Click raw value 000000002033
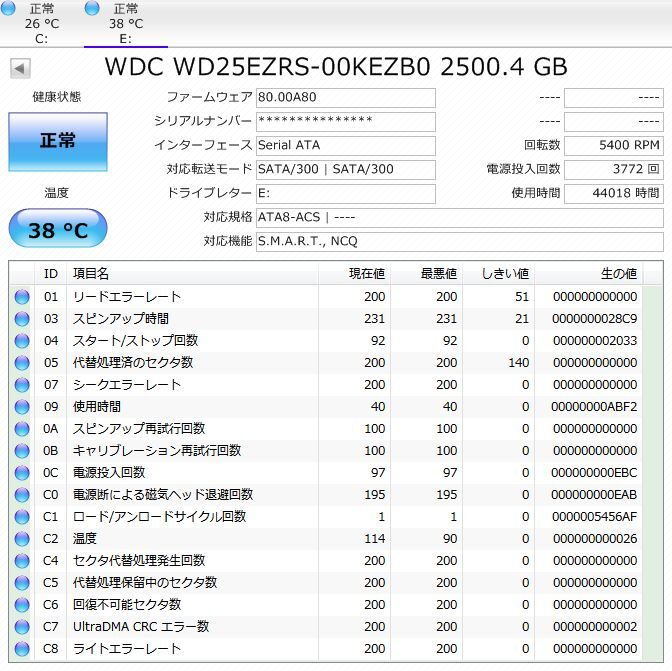Image resolution: width=672 pixels, height=671 pixels. coord(595,341)
